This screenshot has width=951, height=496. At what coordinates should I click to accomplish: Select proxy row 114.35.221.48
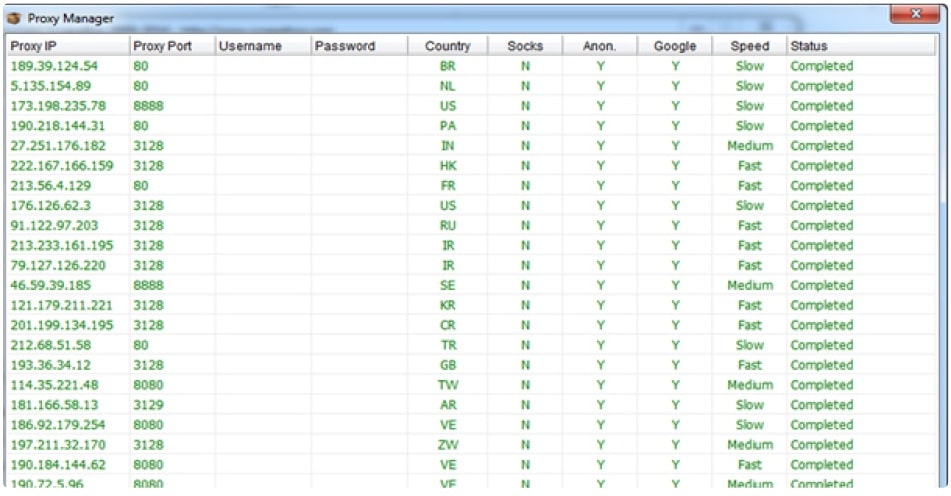472,385
